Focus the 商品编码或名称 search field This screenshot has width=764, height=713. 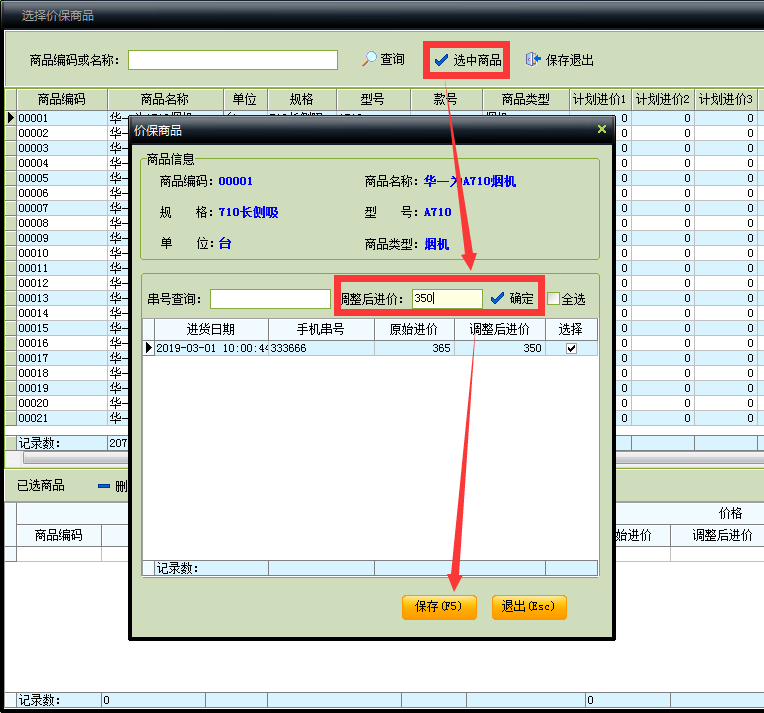[232, 60]
